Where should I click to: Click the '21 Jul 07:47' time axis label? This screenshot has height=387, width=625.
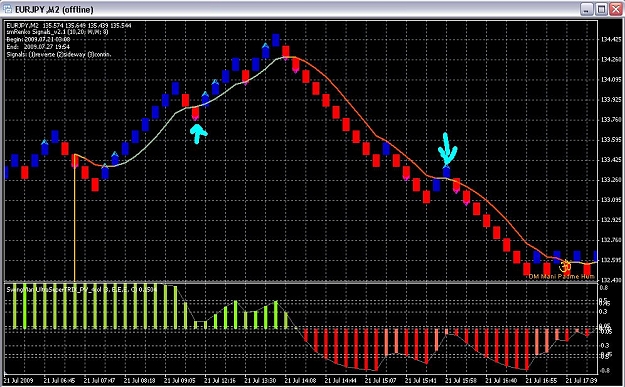pyautogui.click(x=99, y=380)
